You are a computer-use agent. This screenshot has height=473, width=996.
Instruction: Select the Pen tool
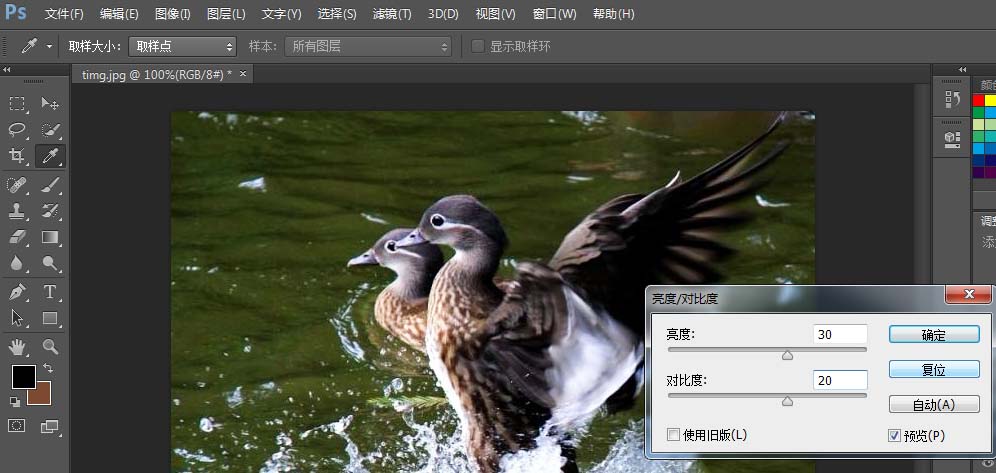17,292
